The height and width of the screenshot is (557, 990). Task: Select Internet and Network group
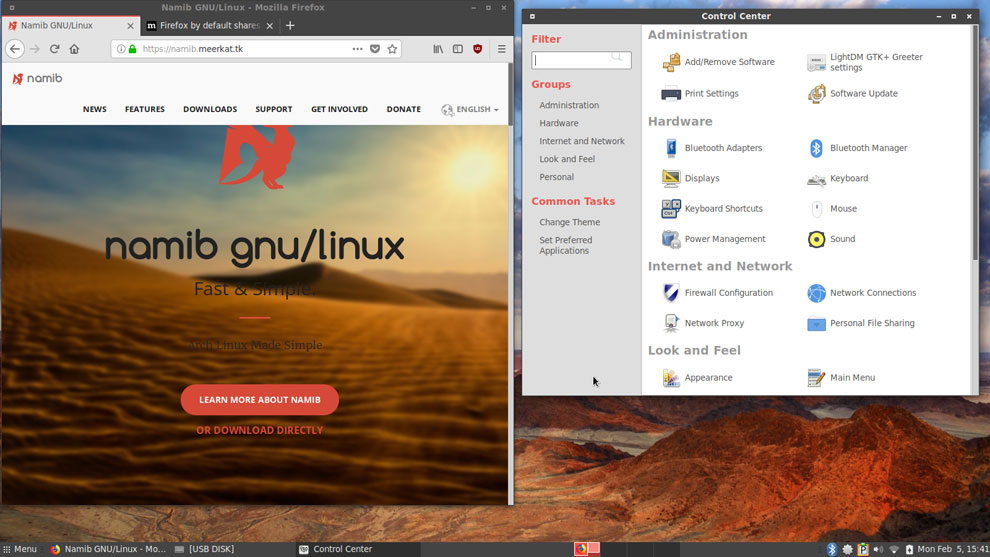581,141
